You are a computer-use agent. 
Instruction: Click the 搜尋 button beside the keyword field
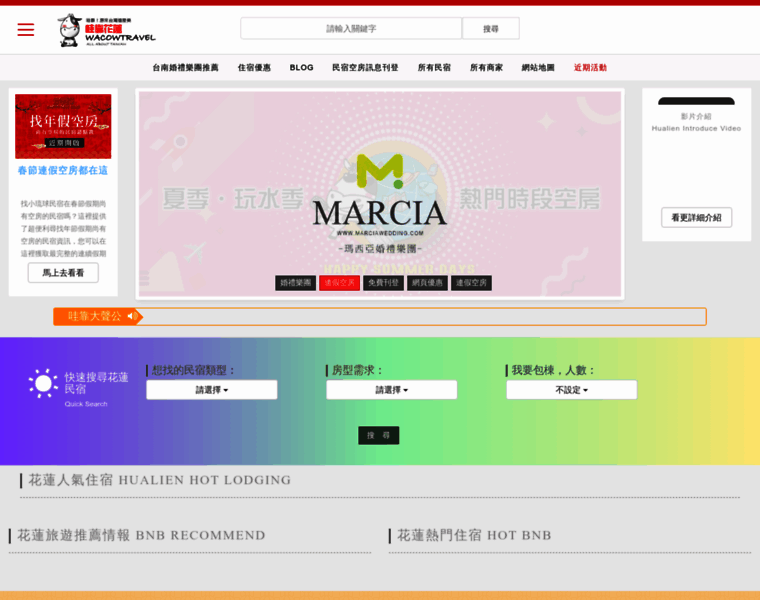click(491, 29)
